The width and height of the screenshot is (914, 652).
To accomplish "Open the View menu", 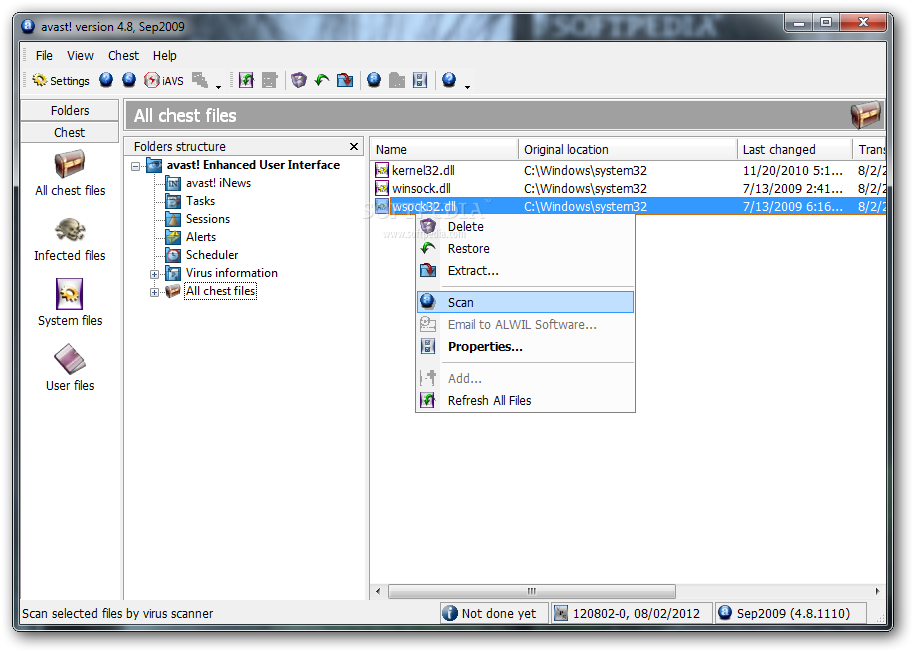I will 80,55.
